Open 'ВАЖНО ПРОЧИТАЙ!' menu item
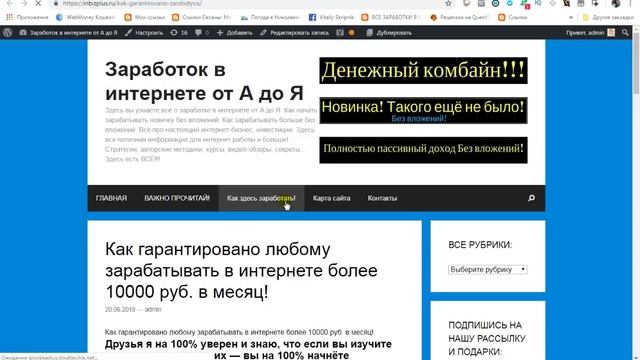The image size is (640, 360). click(177, 198)
